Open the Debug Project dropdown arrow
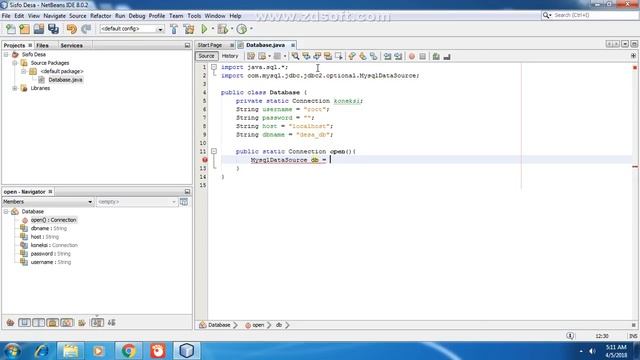The width and height of the screenshot is (640, 360). coord(232,29)
